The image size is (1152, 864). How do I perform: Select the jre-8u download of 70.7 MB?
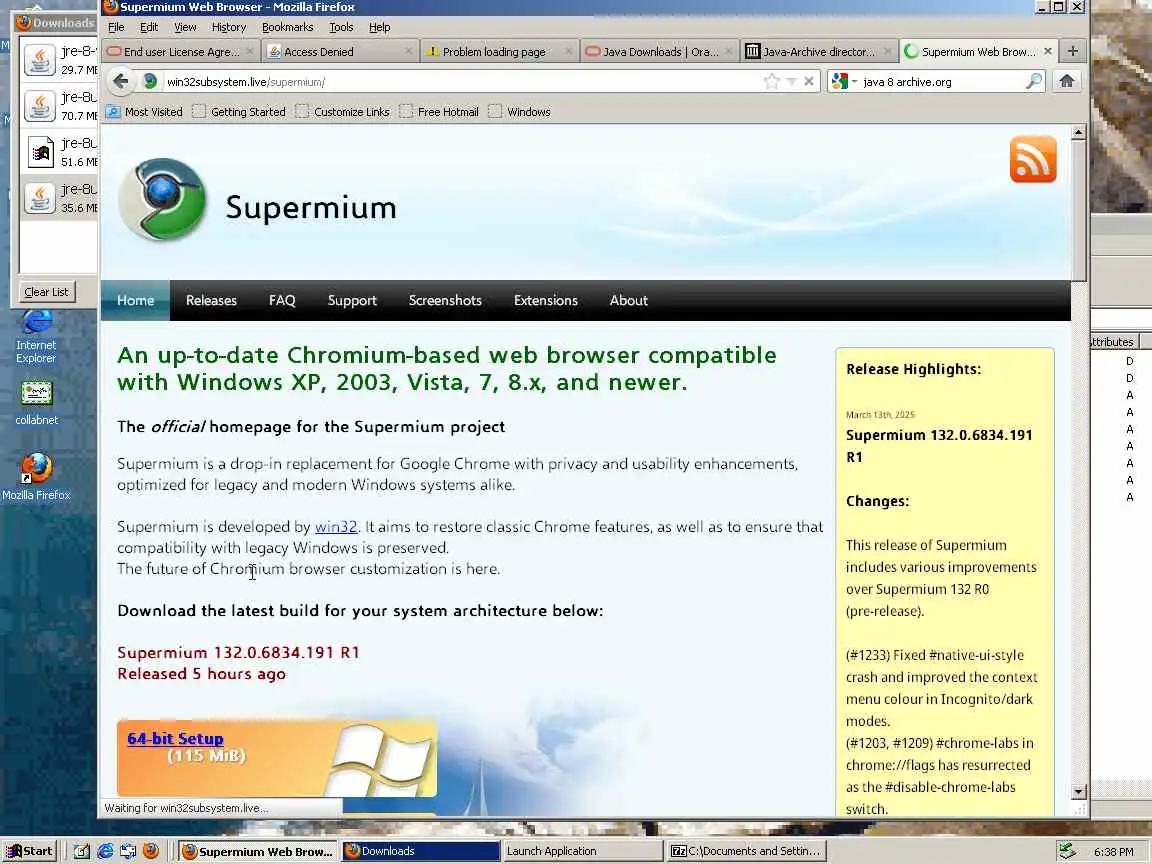(60, 106)
